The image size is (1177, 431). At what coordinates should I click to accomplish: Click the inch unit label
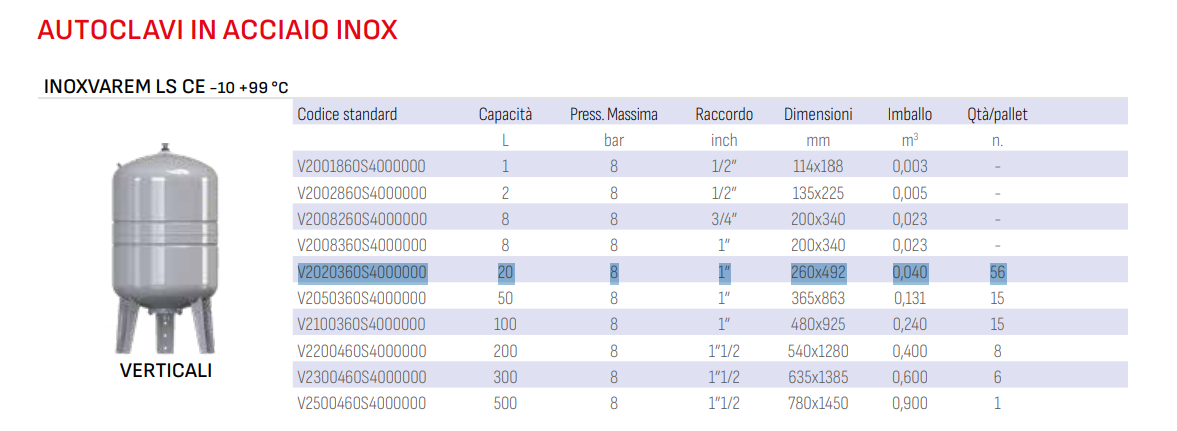[x=724, y=140]
